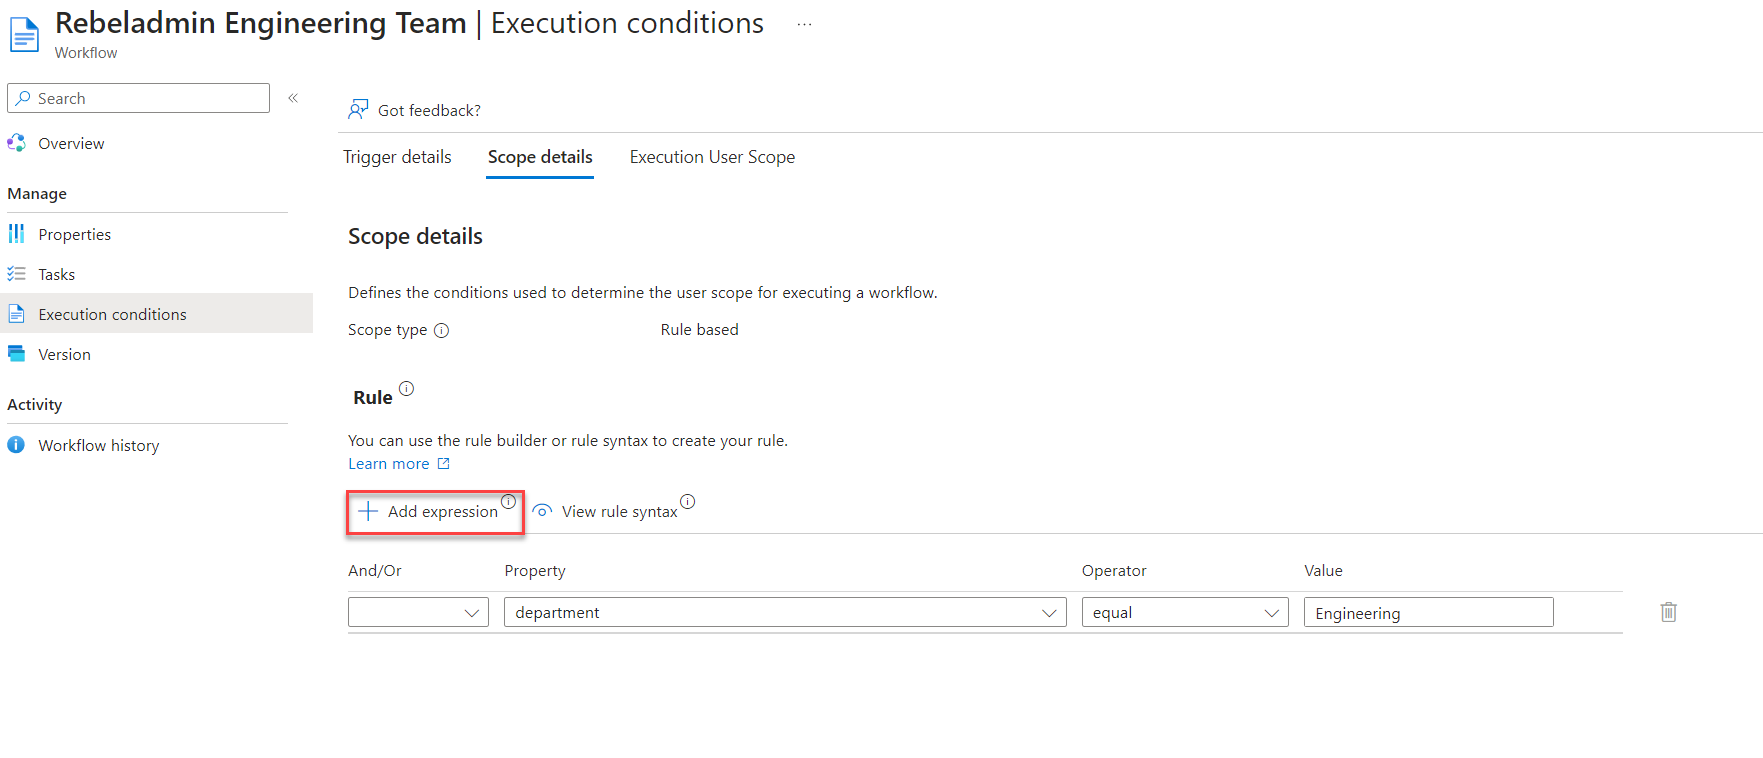This screenshot has height=758, width=1763.
Task: Click the delete rule trash icon
Action: click(x=1668, y=612)
